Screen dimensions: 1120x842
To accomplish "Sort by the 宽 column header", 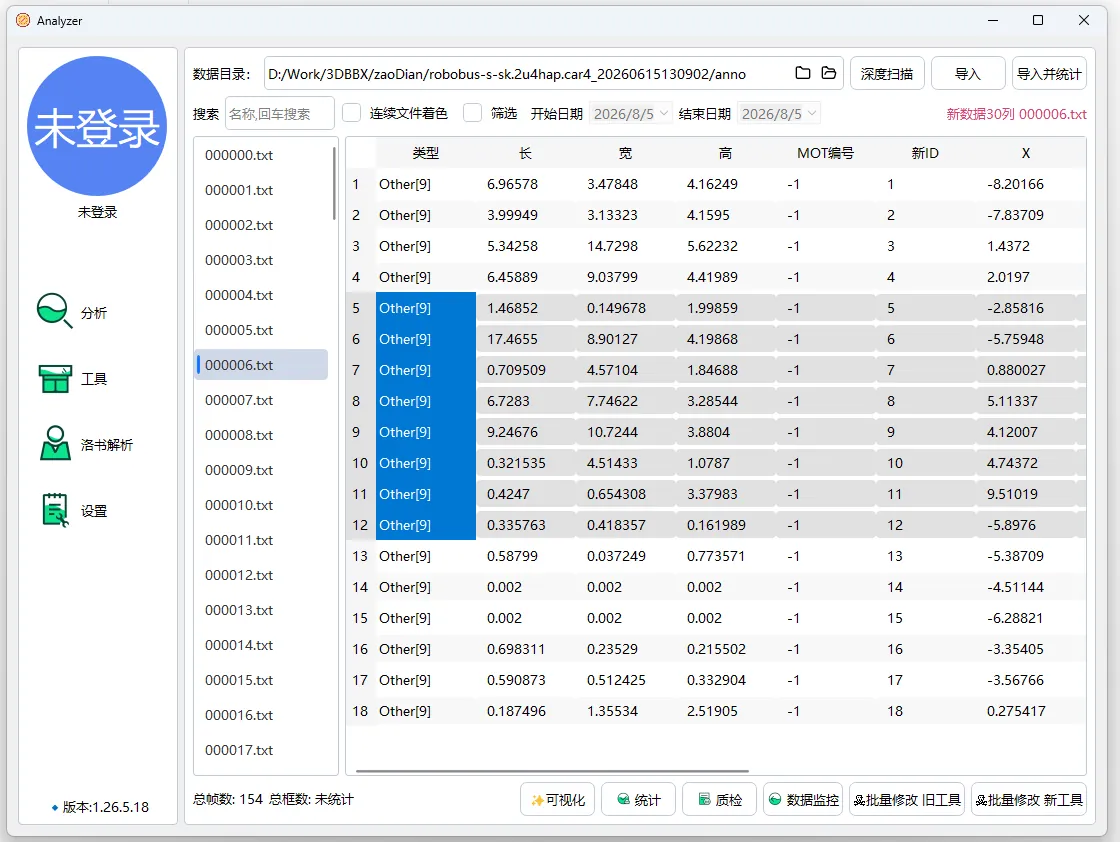I will [x=626, y=153].
